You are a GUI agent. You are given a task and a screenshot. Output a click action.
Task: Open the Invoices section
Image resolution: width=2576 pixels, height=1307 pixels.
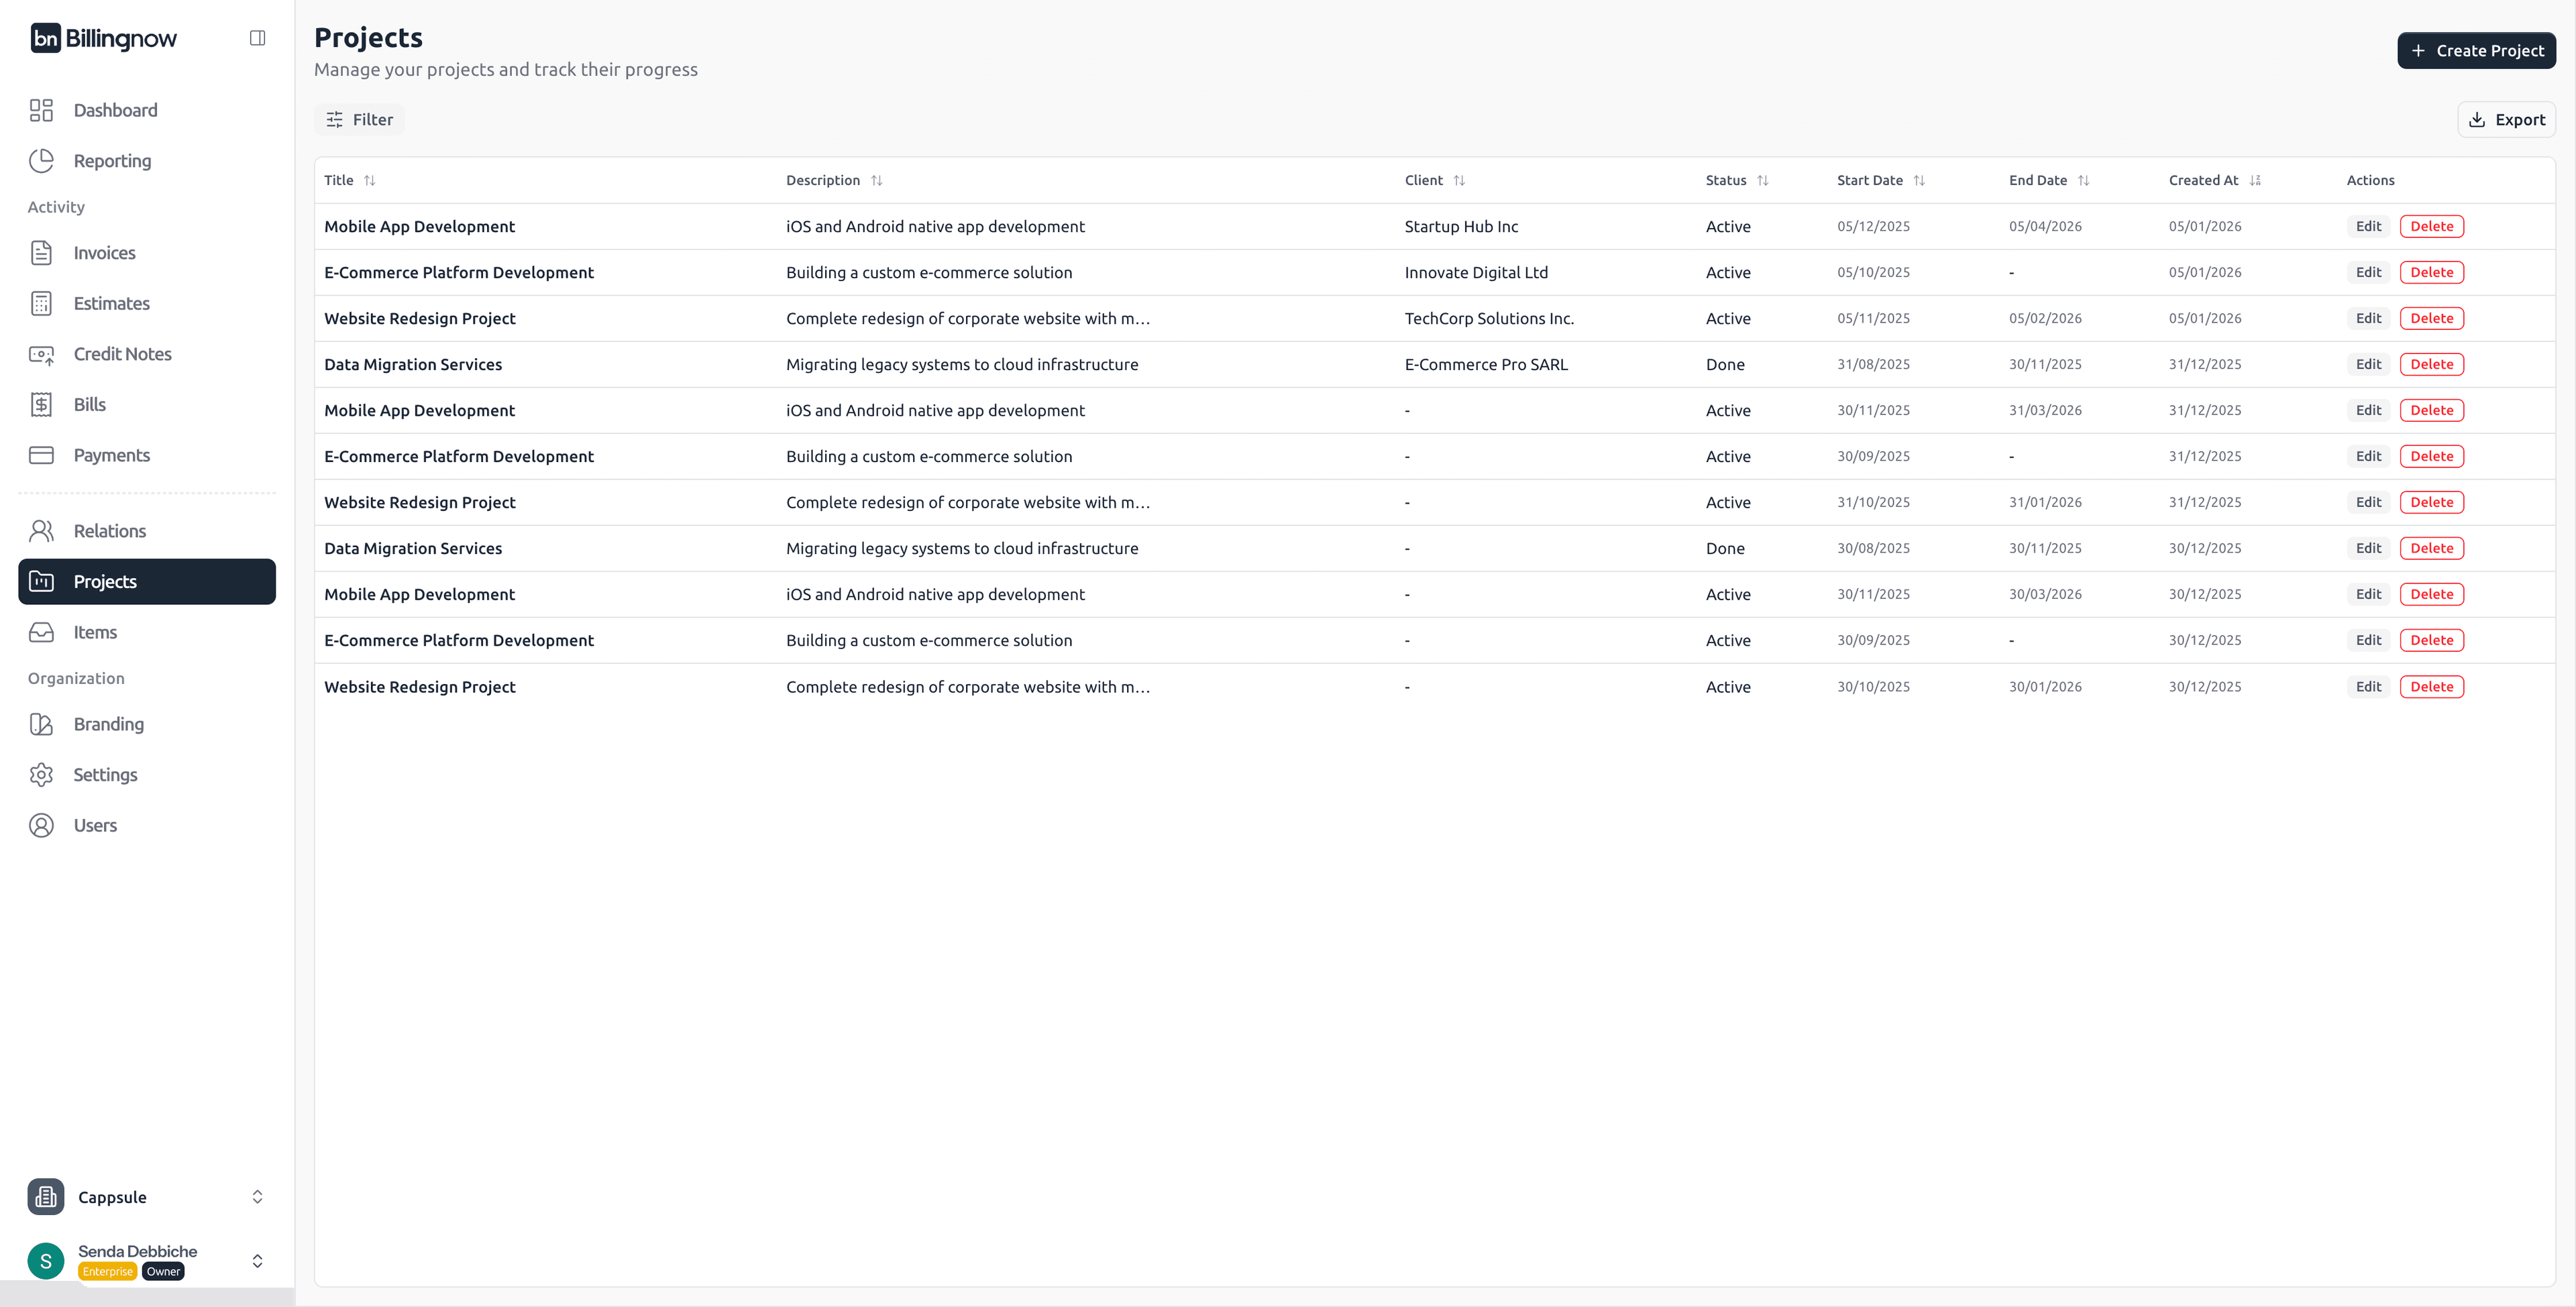104,253
